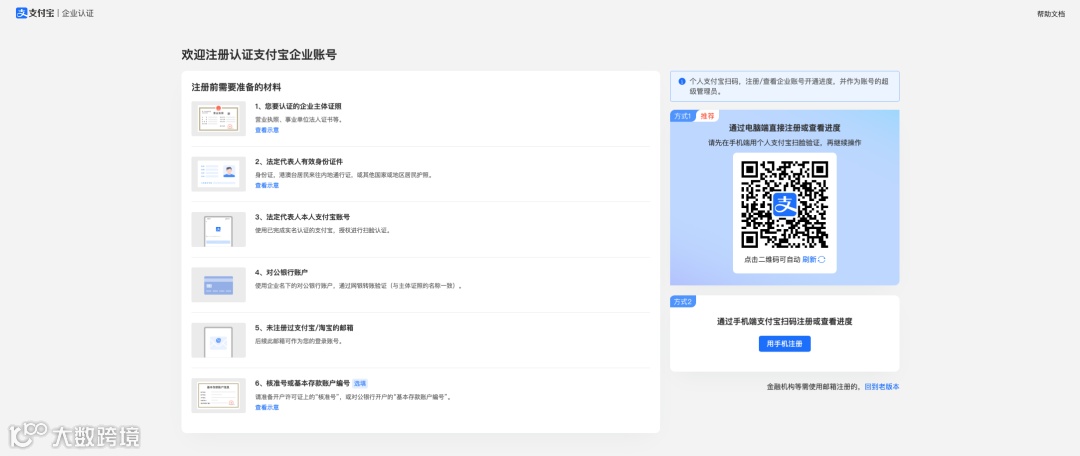Click the 企业认证 header text
The width and height of the screenshot is (1080, 456).
78,13
